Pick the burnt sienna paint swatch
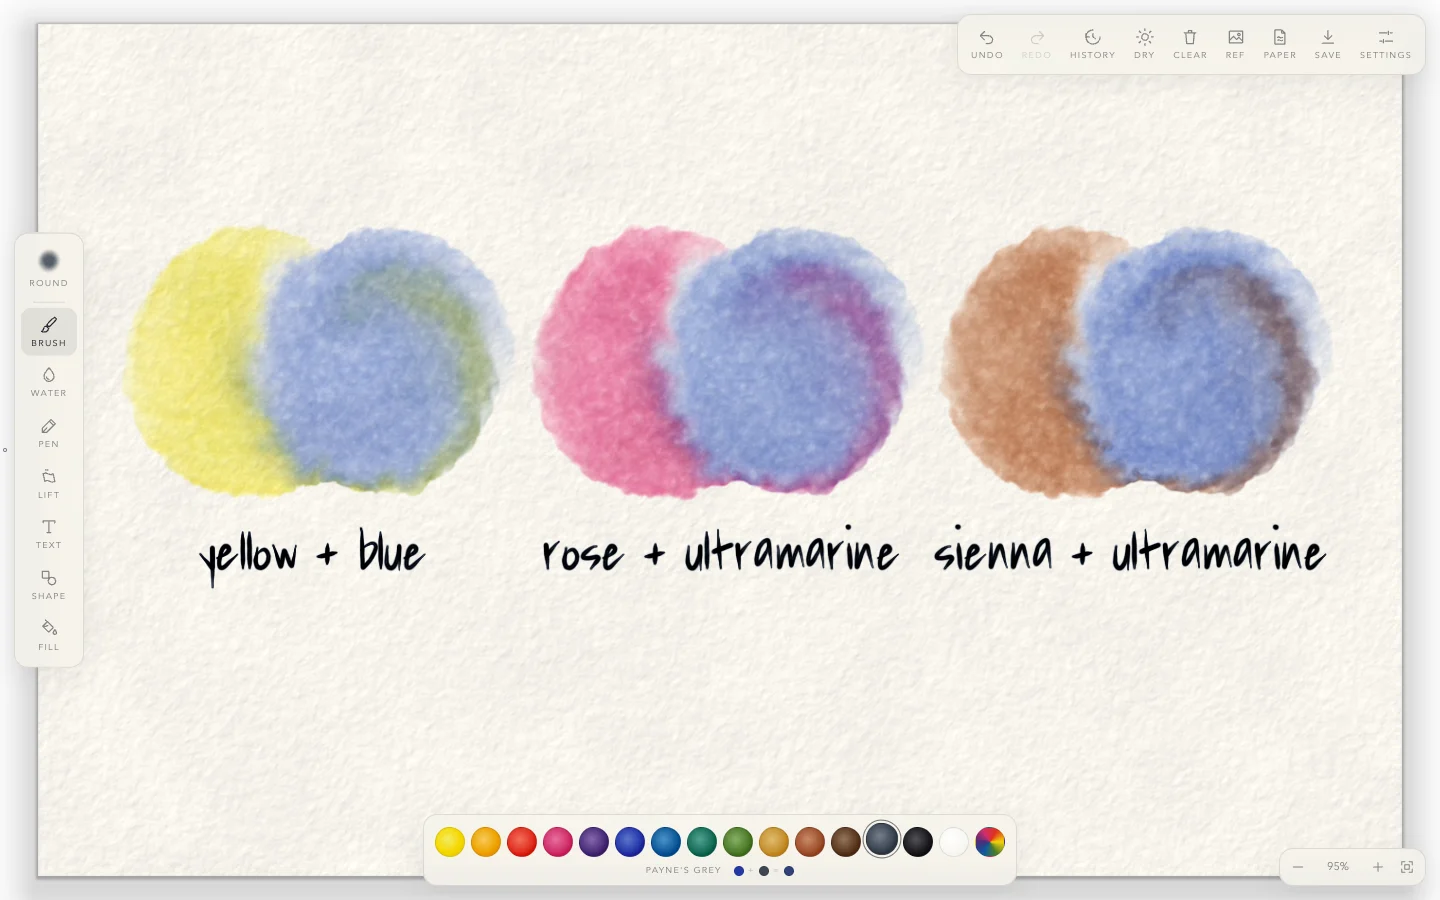The width and height of the screenshot is (1440, 900). pos(810,842)
